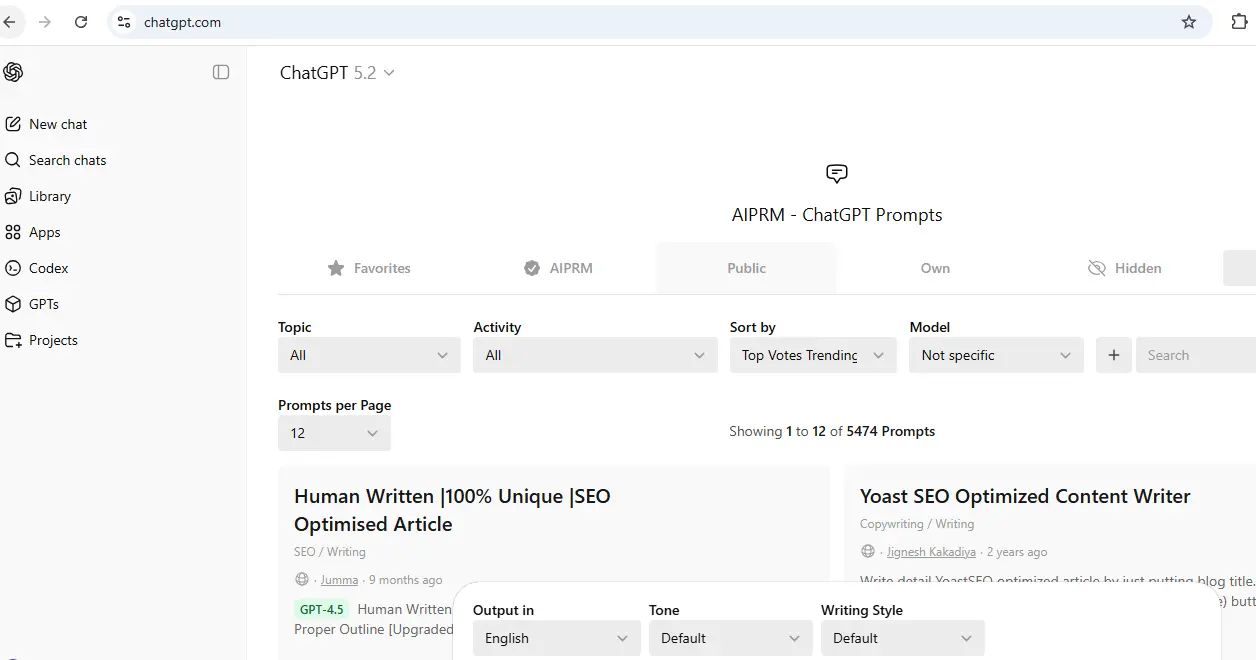Reload the page with refresh icon

click(81, 22)
